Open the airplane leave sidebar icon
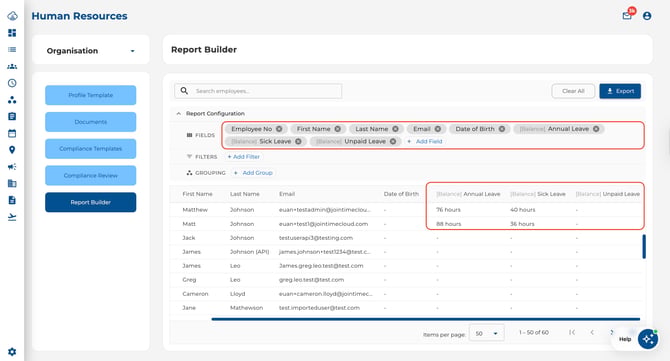The image size is (670, 361). [12, 217]
